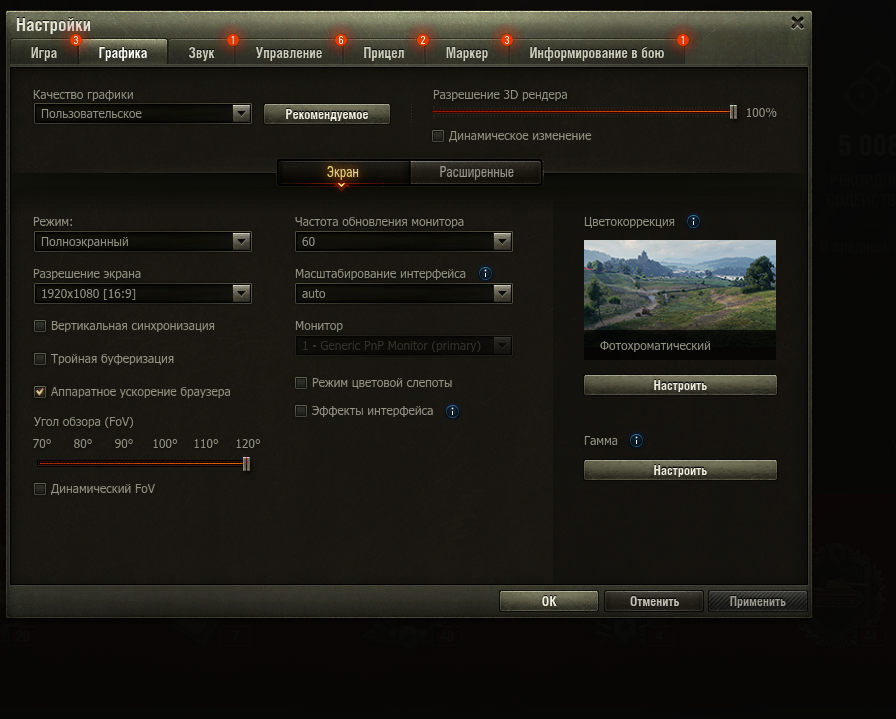Screen dimensions: 896x719
Task: Click info icon near Масштабирование интерфейса
Action: point(486,272)
